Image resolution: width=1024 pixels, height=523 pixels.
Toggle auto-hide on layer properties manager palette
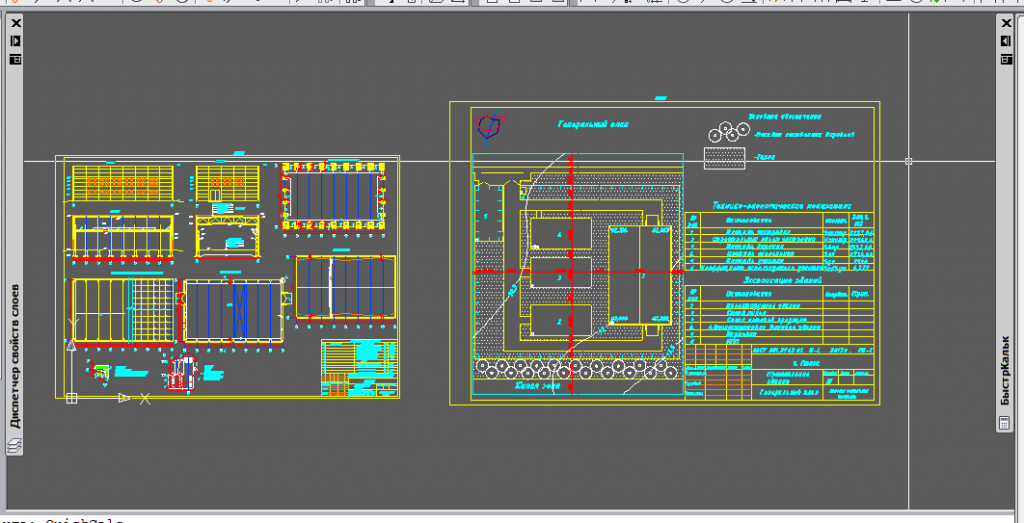click(x=16, y=41)
